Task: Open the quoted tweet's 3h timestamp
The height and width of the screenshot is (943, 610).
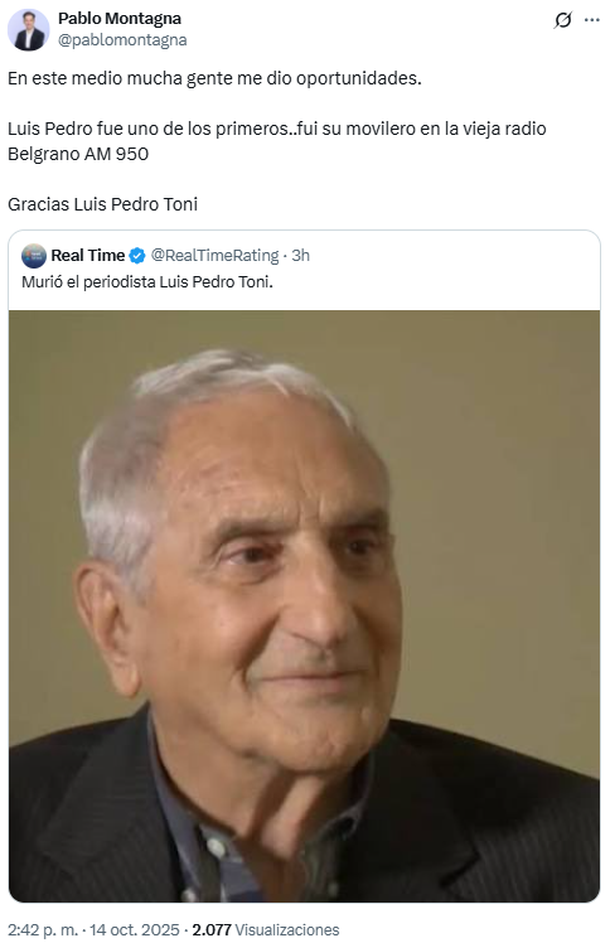Action: click(x=301, y=256)
